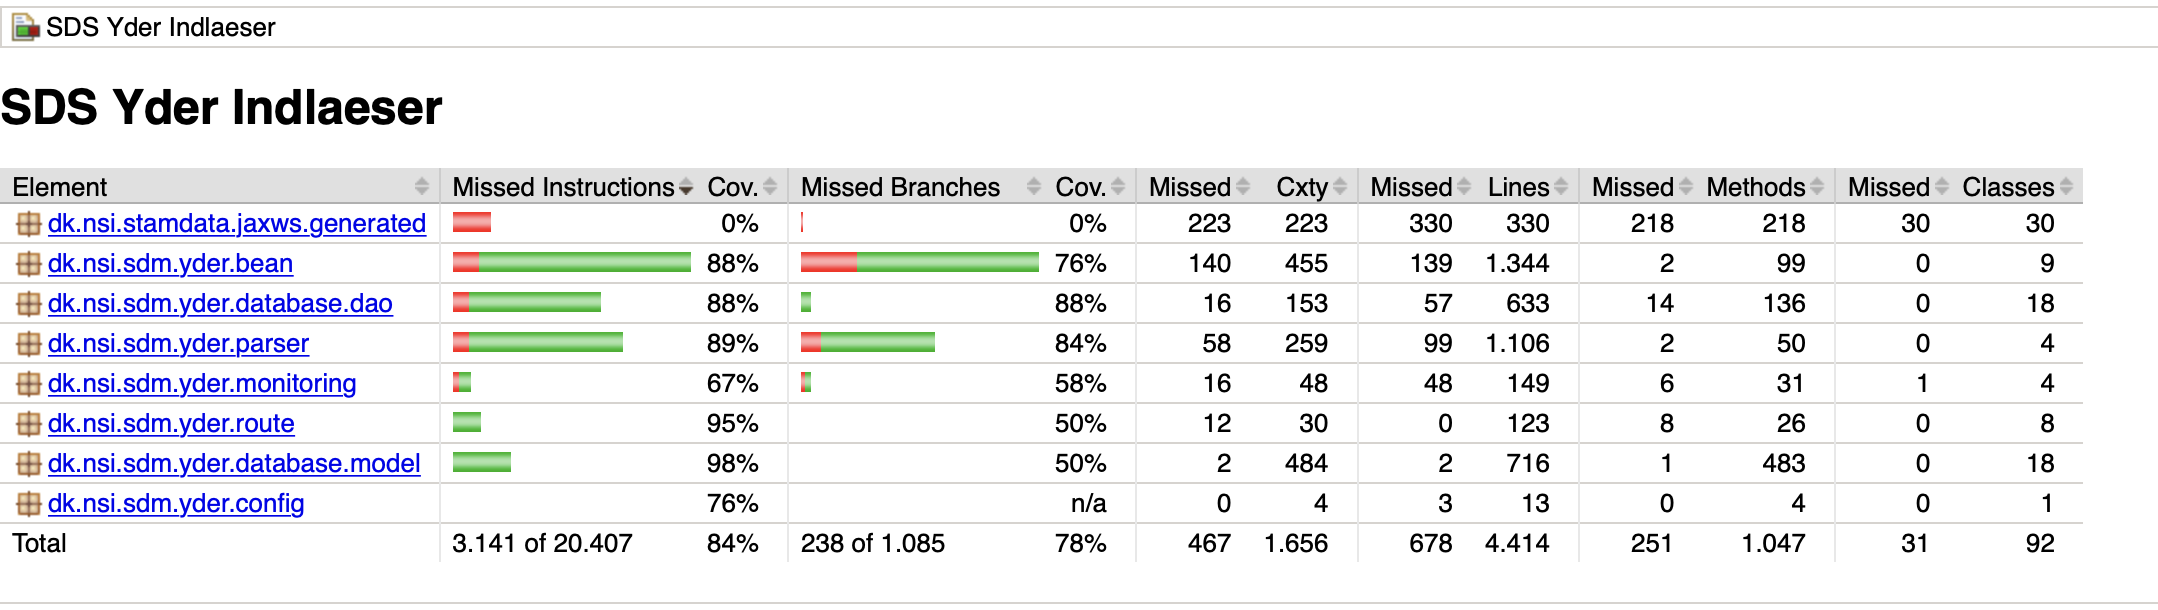Click the package icon beside dk.nsi.sdm.yder.route
2158x610 pixels.
(28, 424)
